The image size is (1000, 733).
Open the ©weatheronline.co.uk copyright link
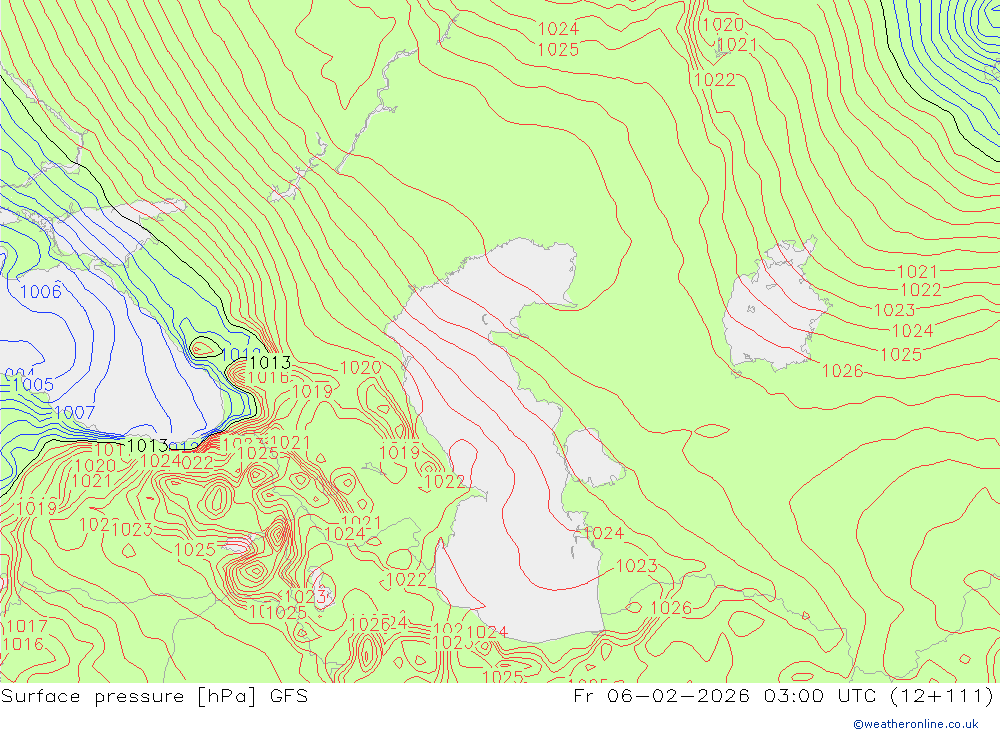(916, 724)
